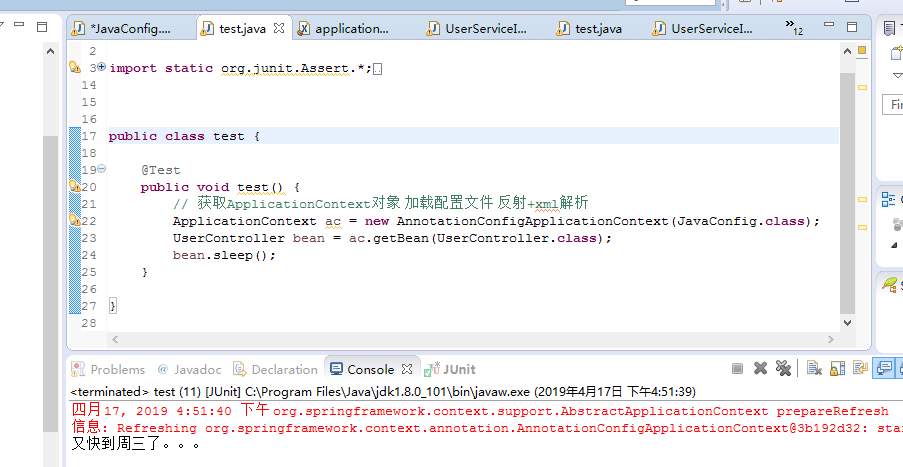Click the Outline icon in right panel
This screenshot has width=903, height=467.
888,199
